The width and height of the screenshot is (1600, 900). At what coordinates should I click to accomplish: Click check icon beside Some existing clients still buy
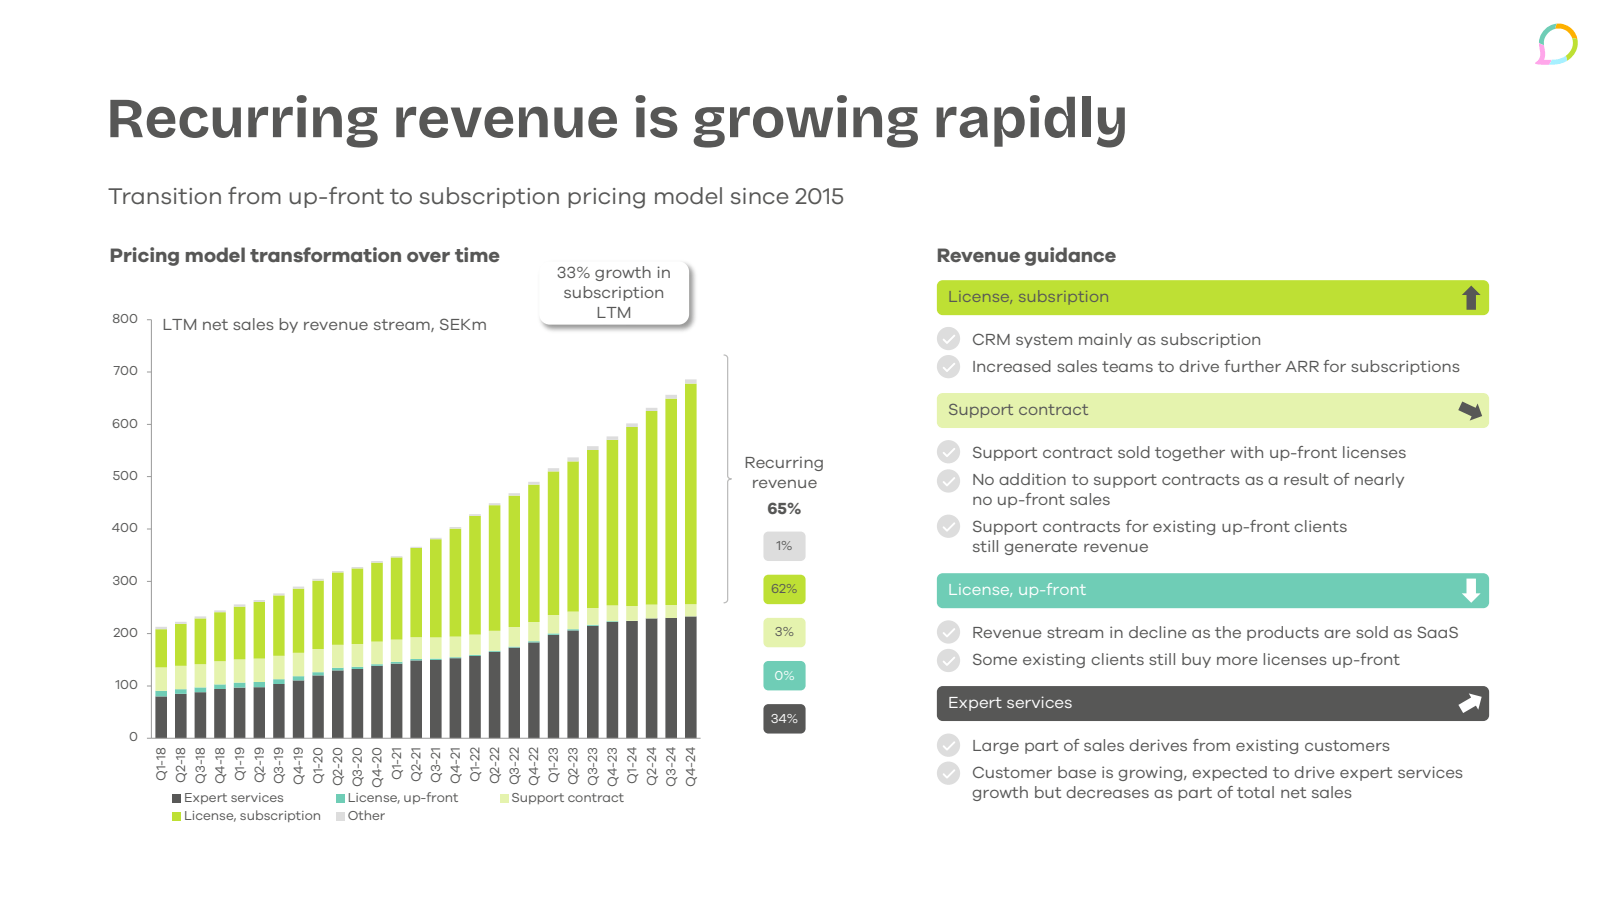click(949, 660)
